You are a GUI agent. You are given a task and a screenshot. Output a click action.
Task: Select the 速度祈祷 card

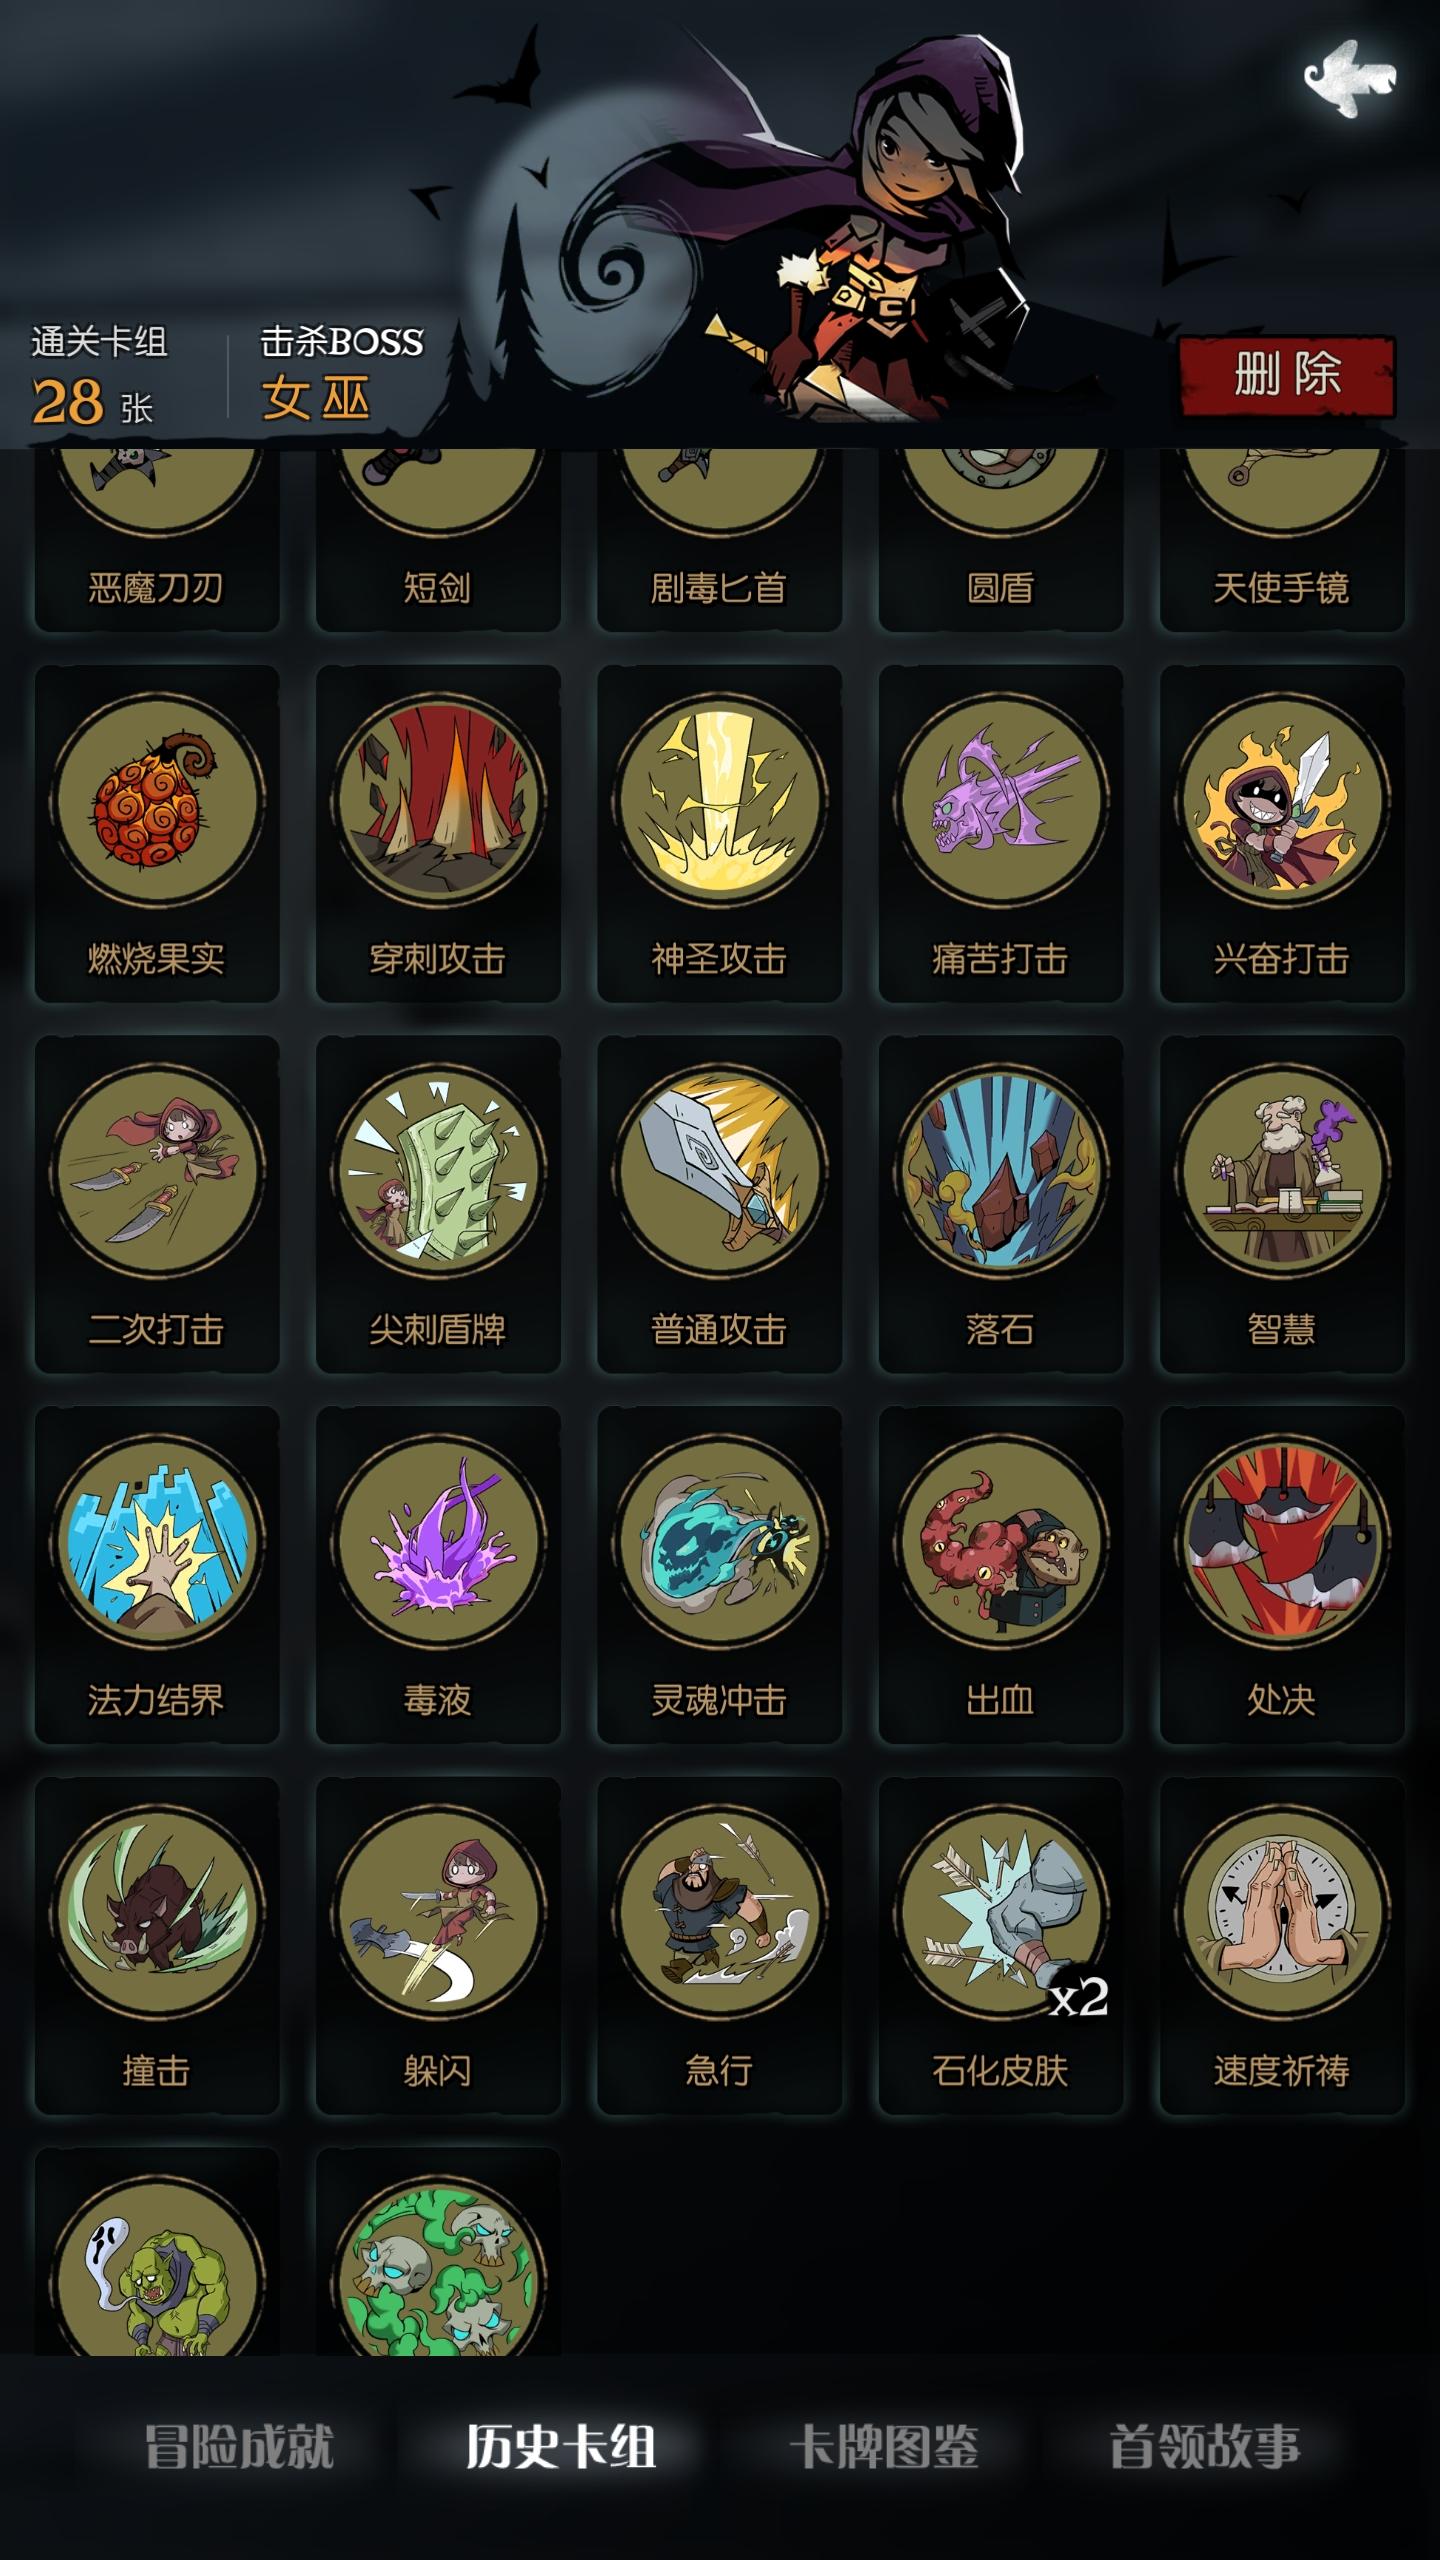(1282, 1946)
